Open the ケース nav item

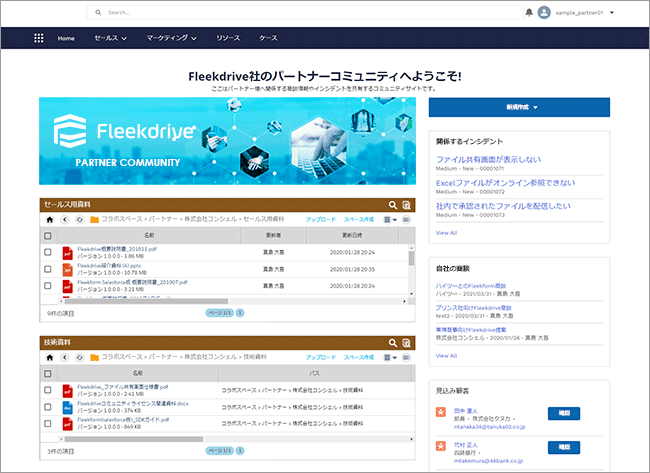(x=268, y=38)
